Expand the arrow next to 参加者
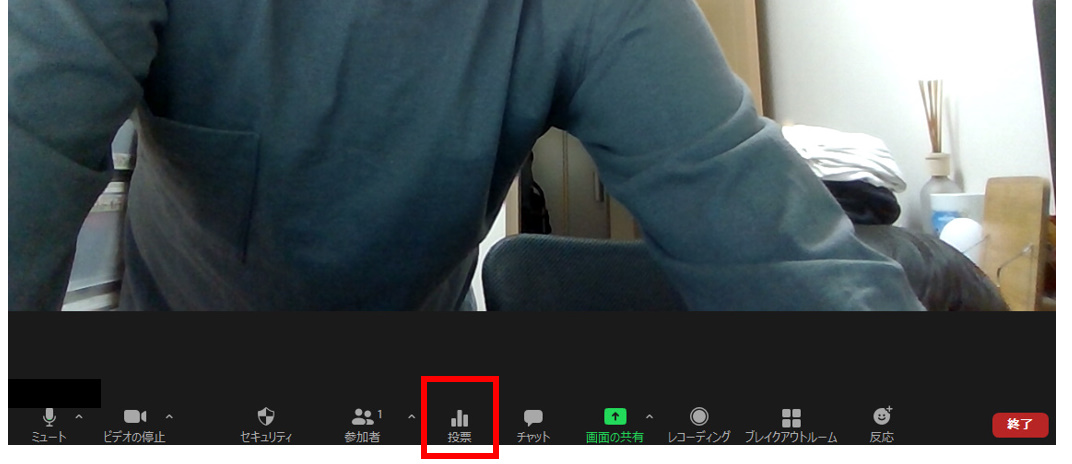Viewport: 1072px width, 464px height. [x=411, y=416]
